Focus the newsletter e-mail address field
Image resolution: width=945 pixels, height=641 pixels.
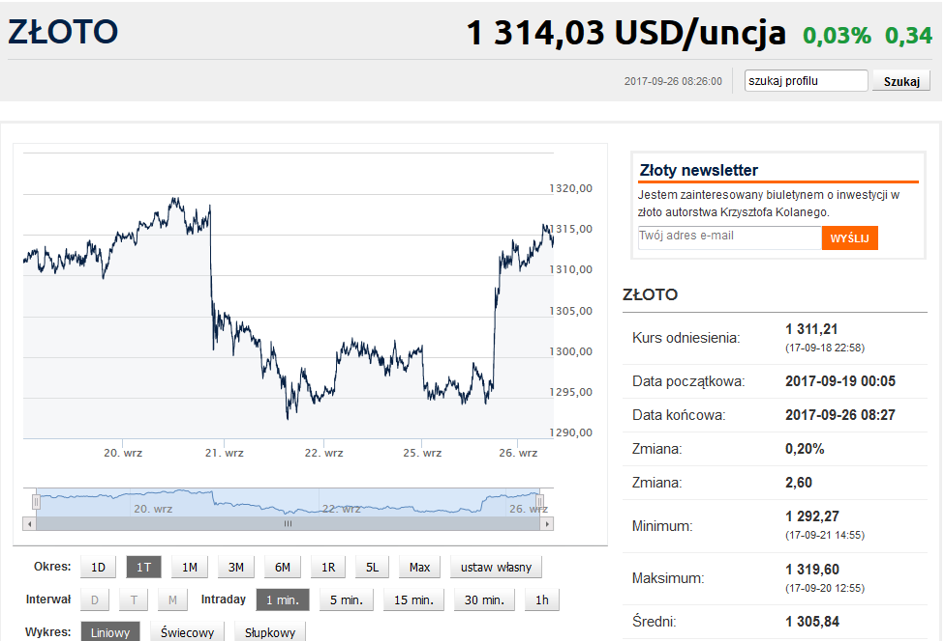tap(729, 237)
